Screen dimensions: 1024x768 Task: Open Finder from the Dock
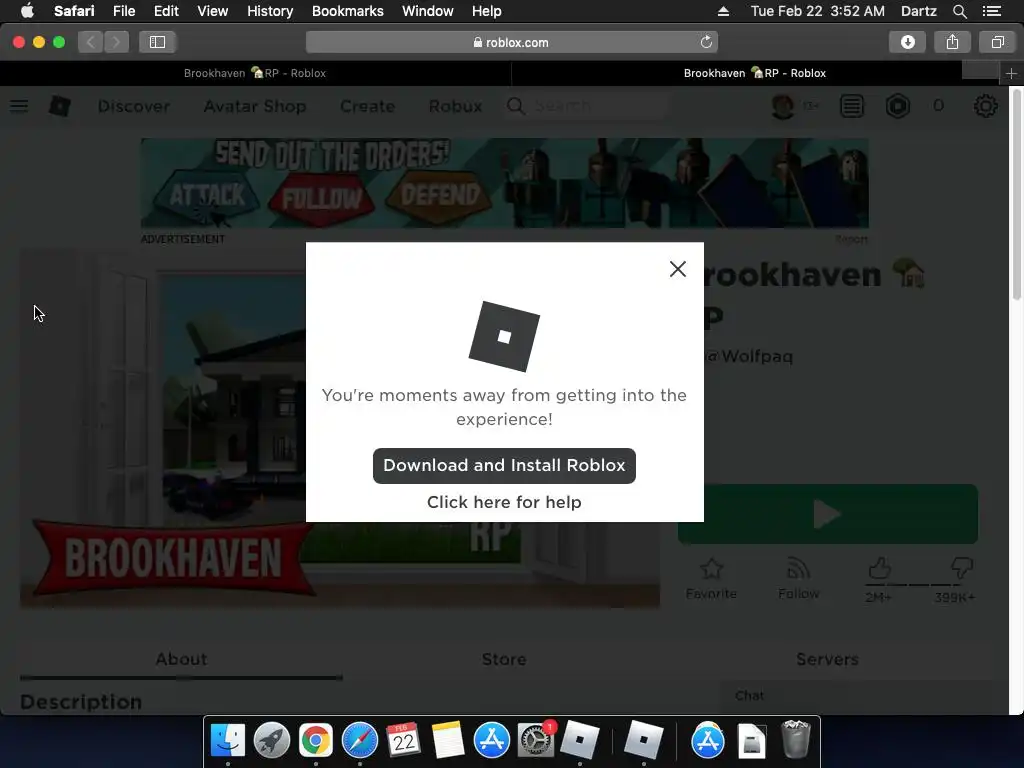coord(227,740)
